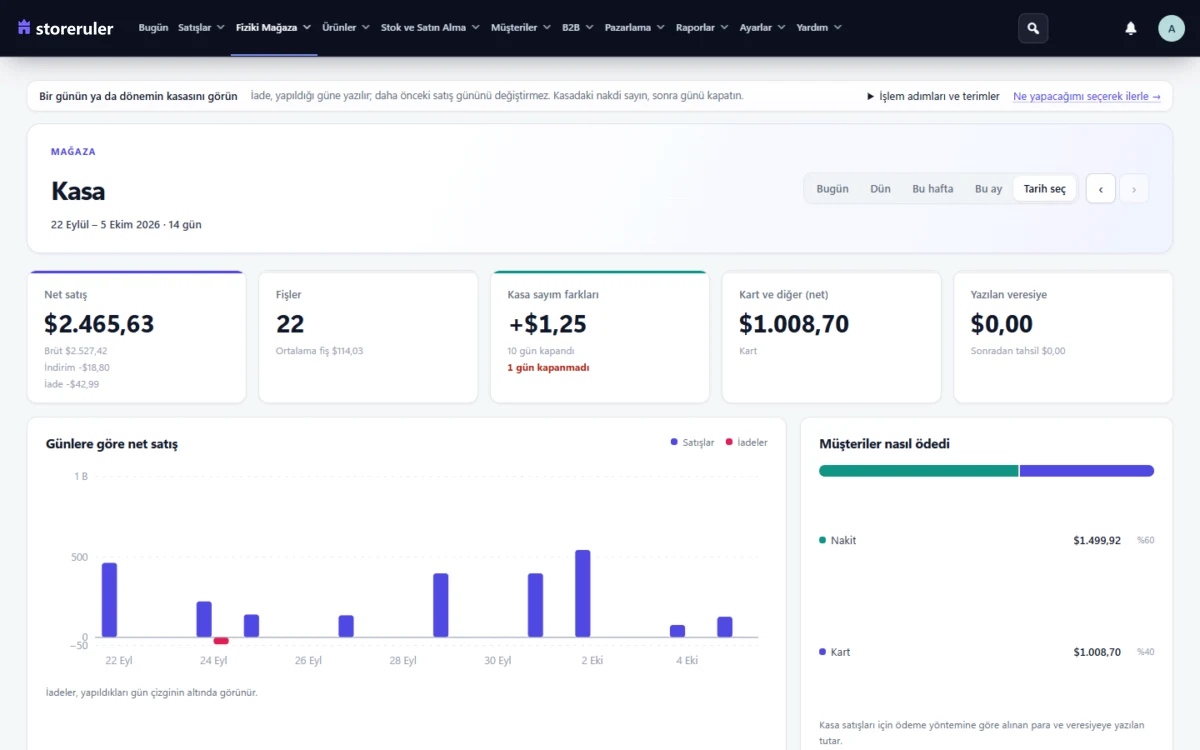Toggle İadeler legend in chart

(746, 442)
